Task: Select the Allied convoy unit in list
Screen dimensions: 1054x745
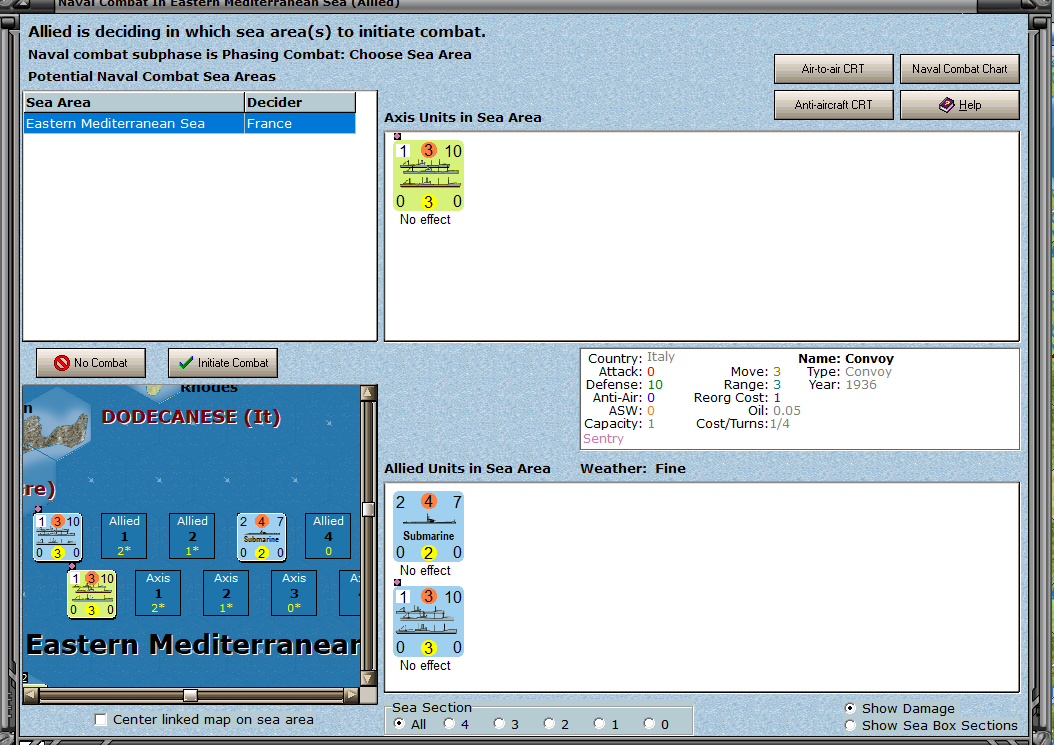Action: coord(428,621)
